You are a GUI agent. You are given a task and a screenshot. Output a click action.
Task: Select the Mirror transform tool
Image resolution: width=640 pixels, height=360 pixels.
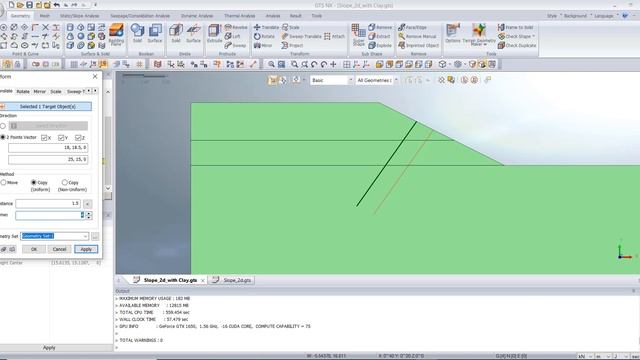(263, 45)
